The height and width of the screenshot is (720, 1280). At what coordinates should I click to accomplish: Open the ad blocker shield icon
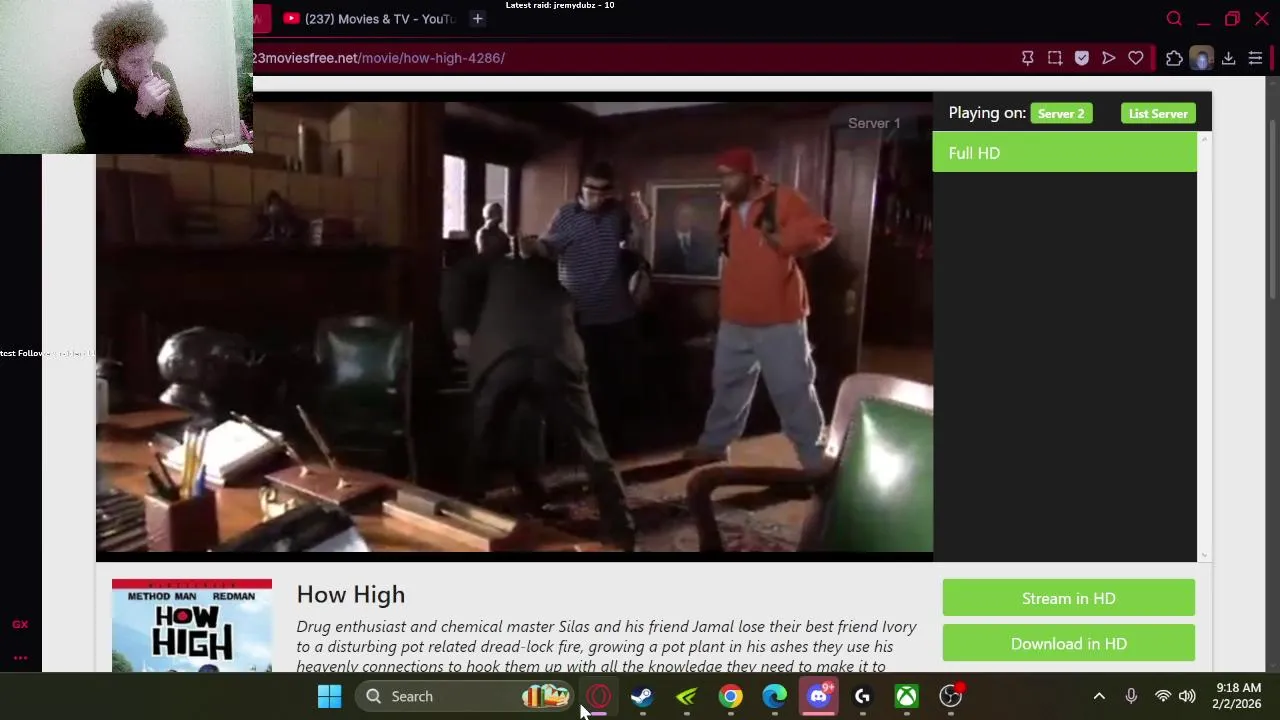(x=1081, y=58)
